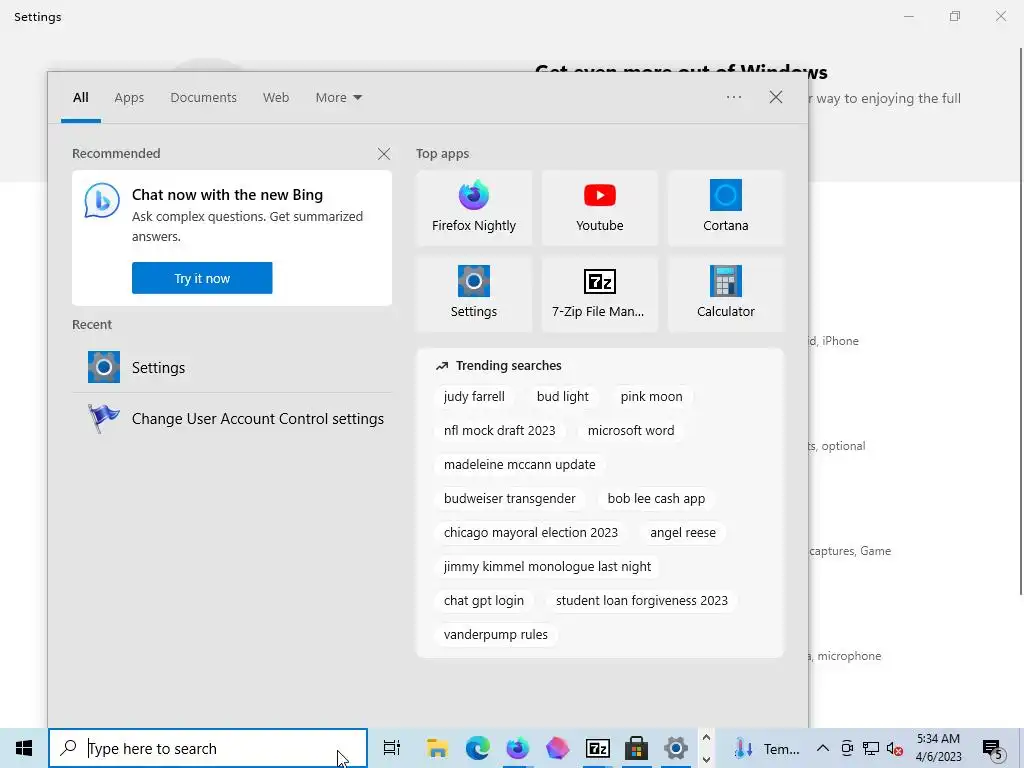
Task: Launch Youtube from Top apps
Action: click(600, 208)
